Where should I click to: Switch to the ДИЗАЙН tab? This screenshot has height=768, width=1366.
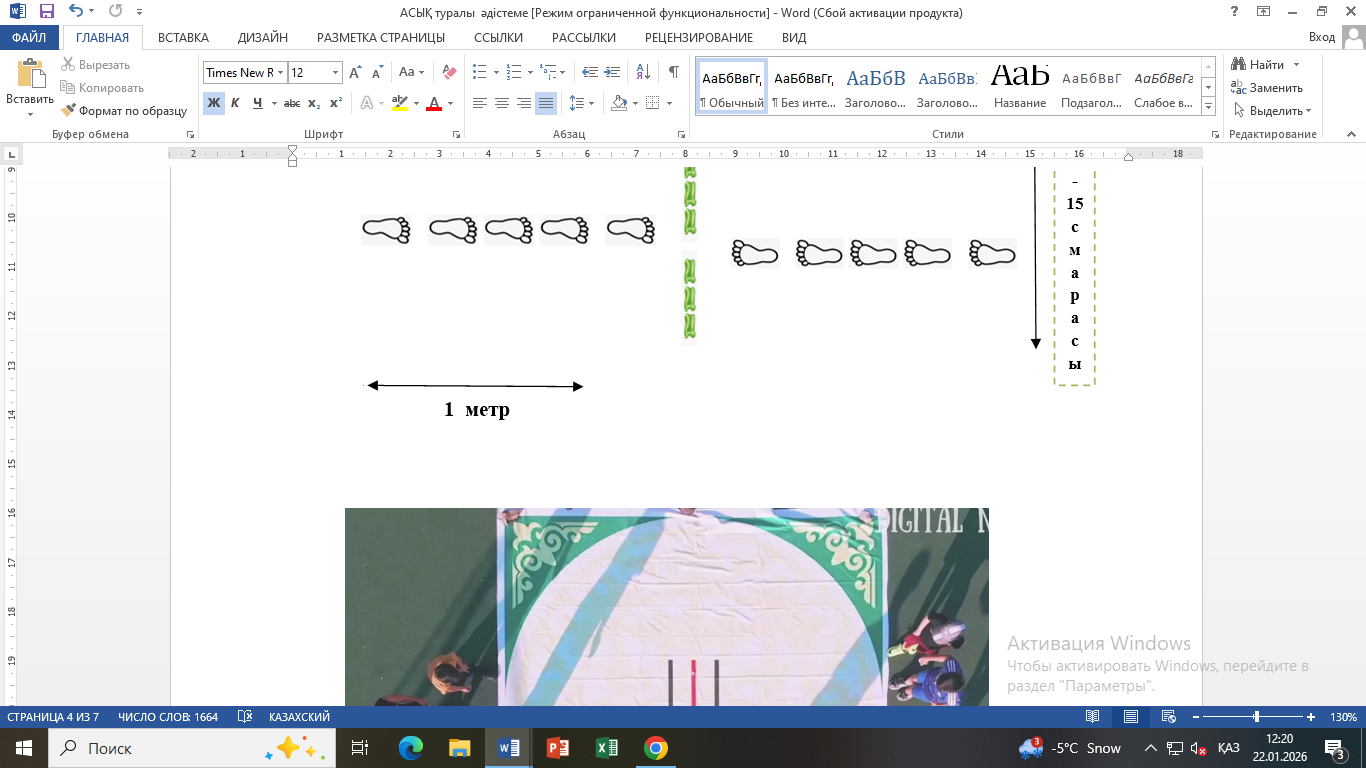coord(263,38)
